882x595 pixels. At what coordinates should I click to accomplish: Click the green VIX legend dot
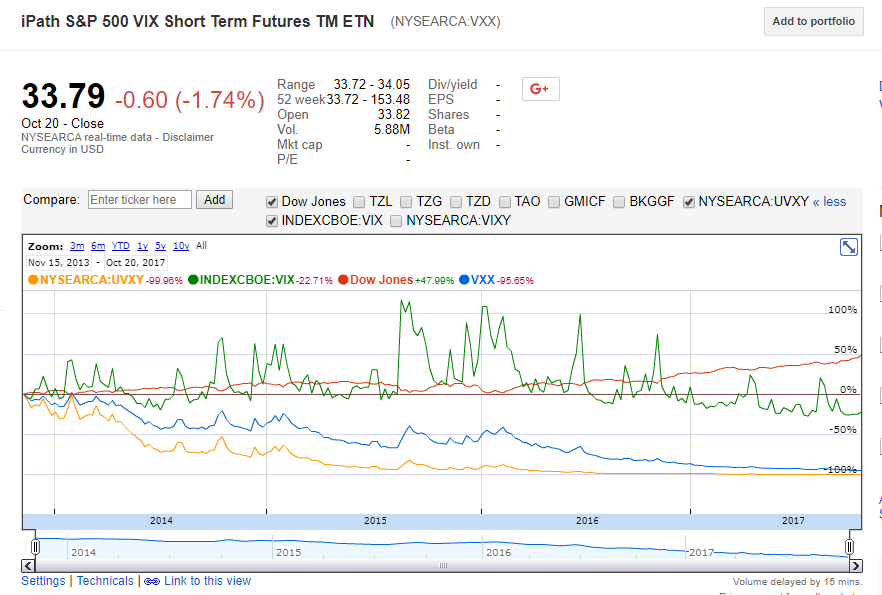(x=193, y=280)
